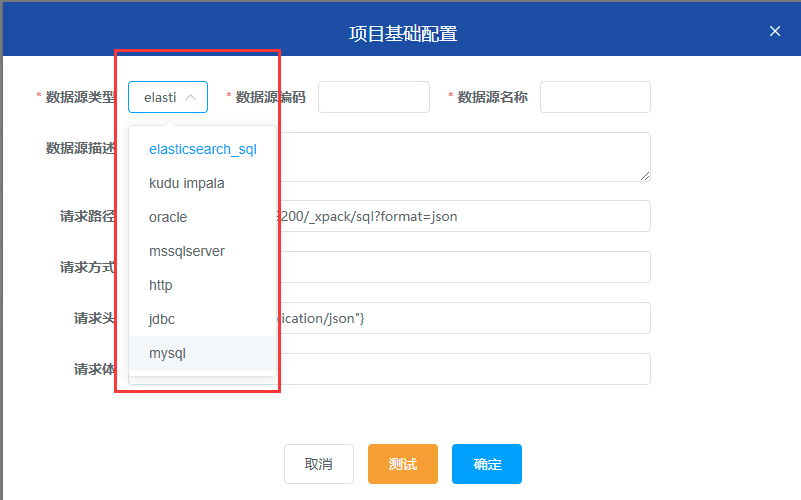The width and height of the screenshot is (801, 500).
Task: Select elasticsearch_sql from the list
Action: pos(203,149)
